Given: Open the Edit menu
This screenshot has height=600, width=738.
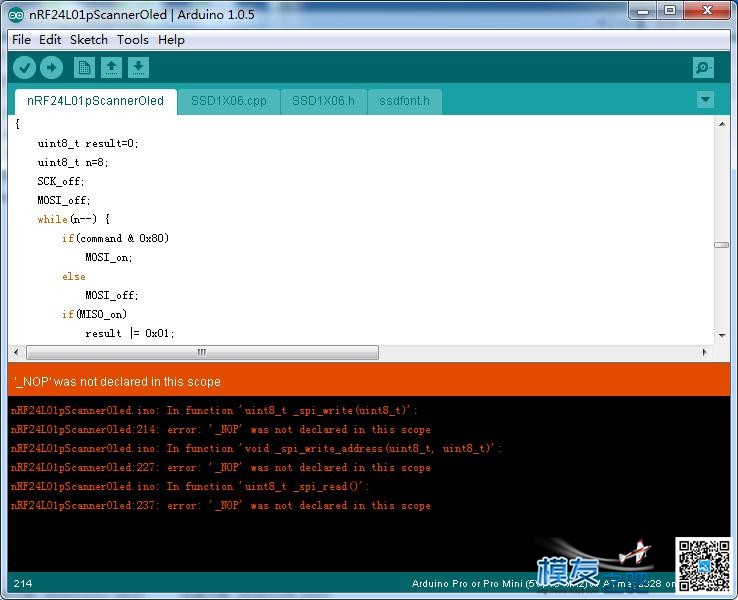Looking at the screenshot, I should (x=50, y=40).
